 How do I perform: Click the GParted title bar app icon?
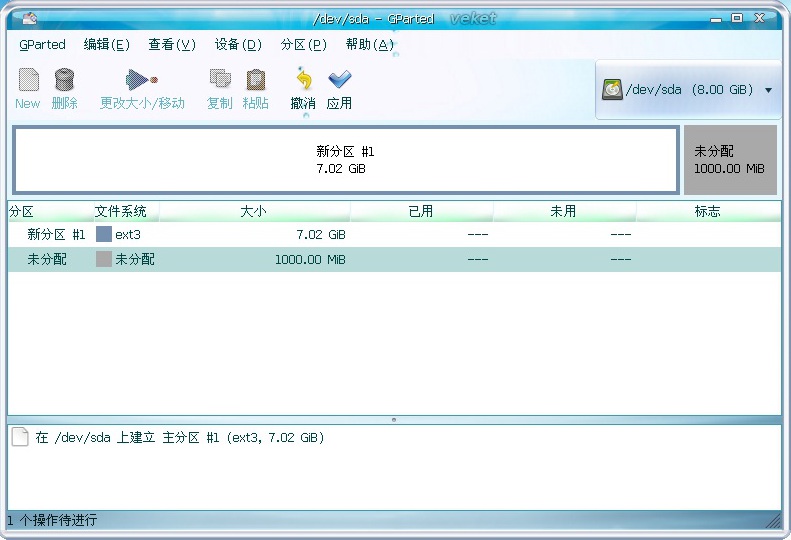point(29,18)
